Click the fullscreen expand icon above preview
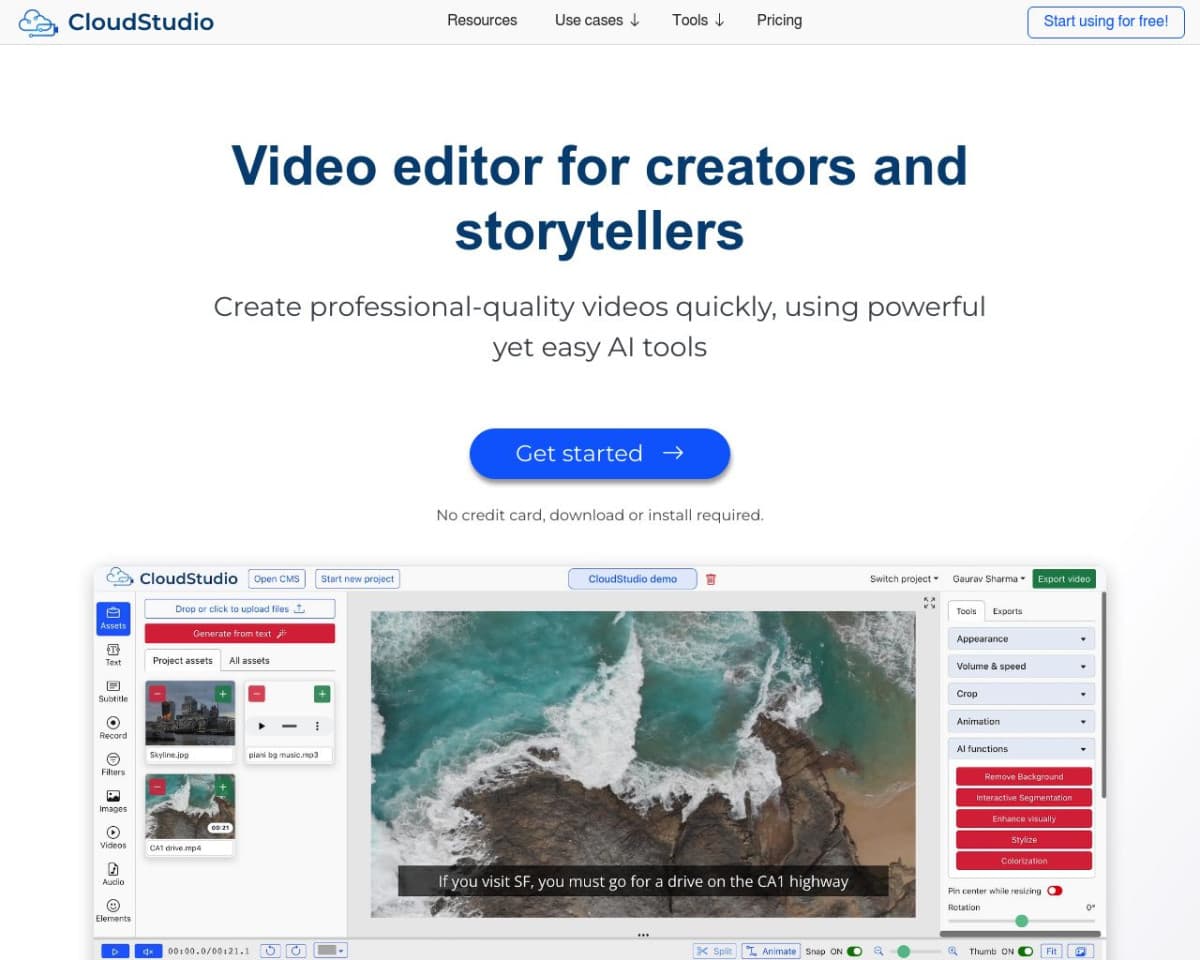Viewport: 1200px width, 960px height. pos(929,603)
